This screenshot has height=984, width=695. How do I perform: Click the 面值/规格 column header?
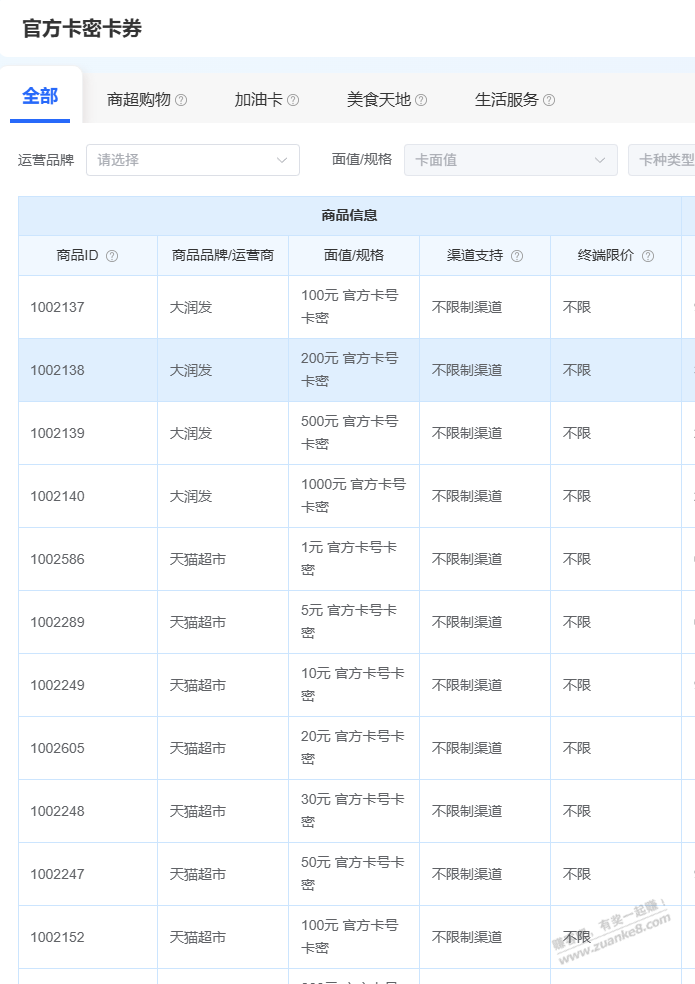(354, 255)
